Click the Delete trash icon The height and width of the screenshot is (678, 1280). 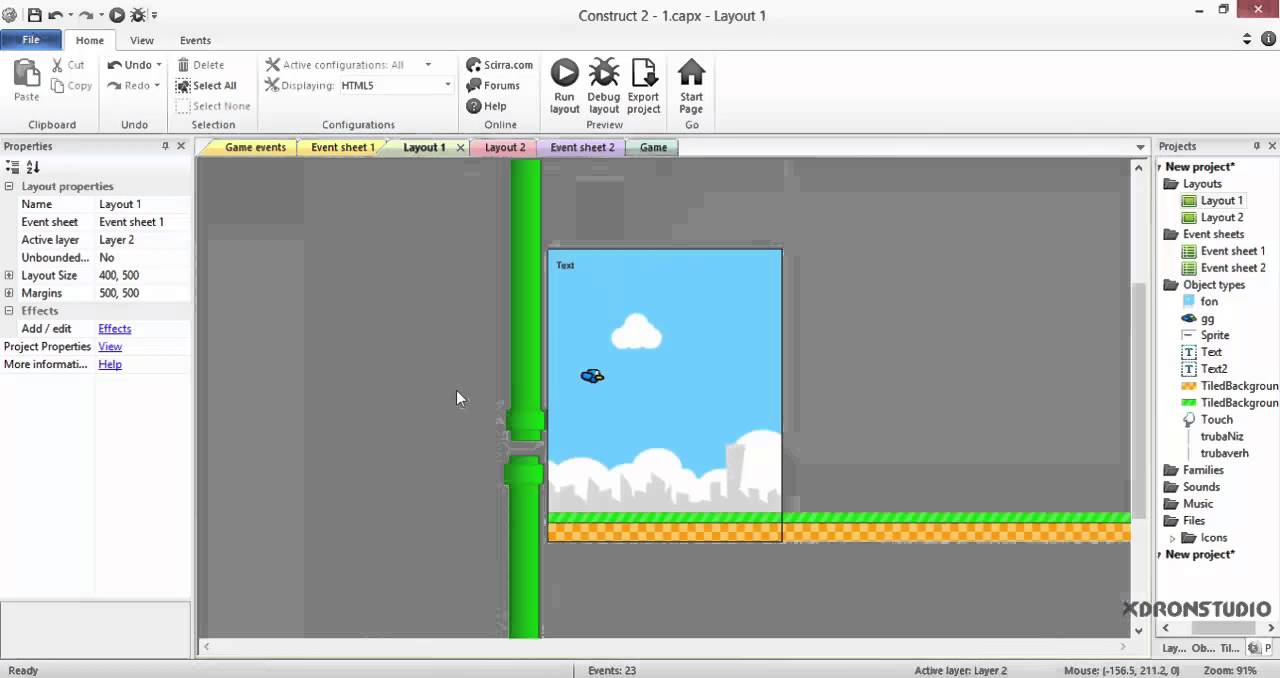183,65
